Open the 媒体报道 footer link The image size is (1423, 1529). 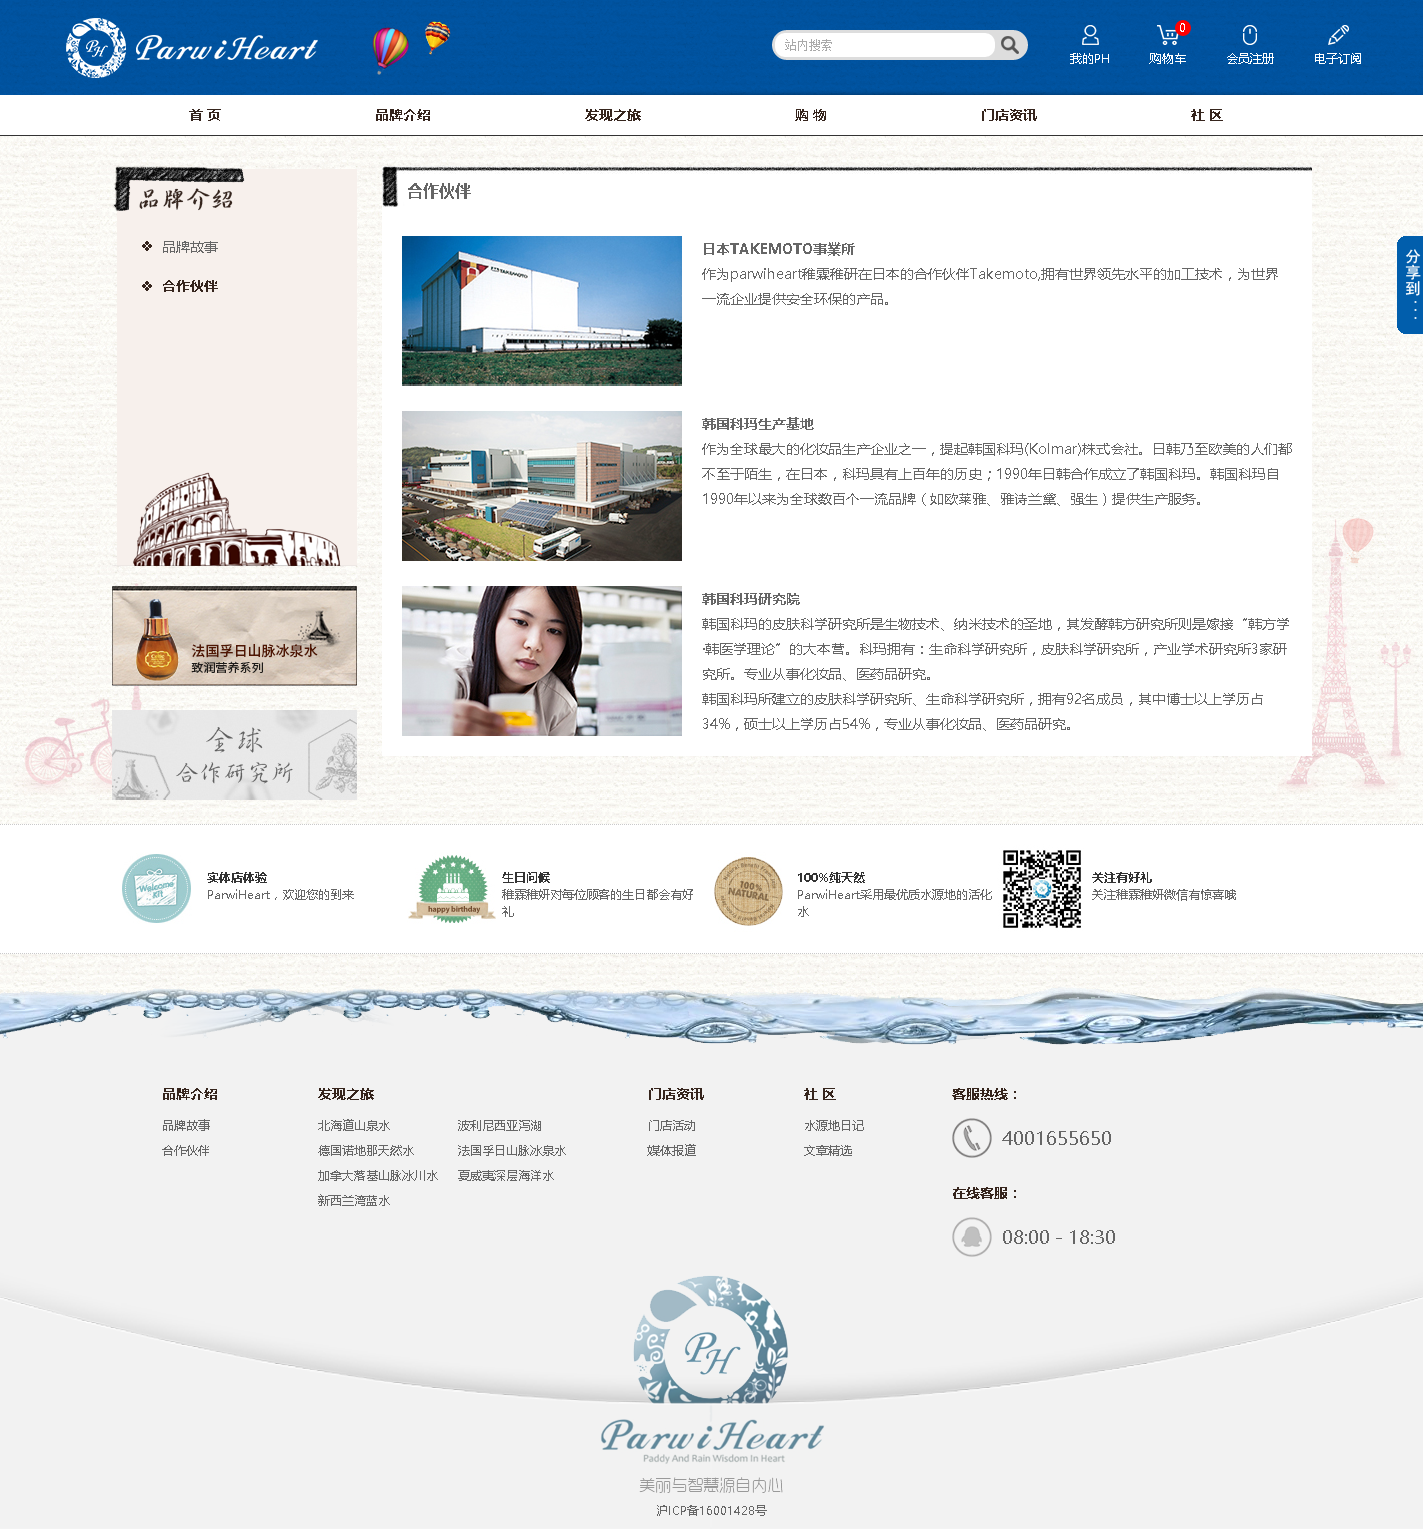(672, 1151)
